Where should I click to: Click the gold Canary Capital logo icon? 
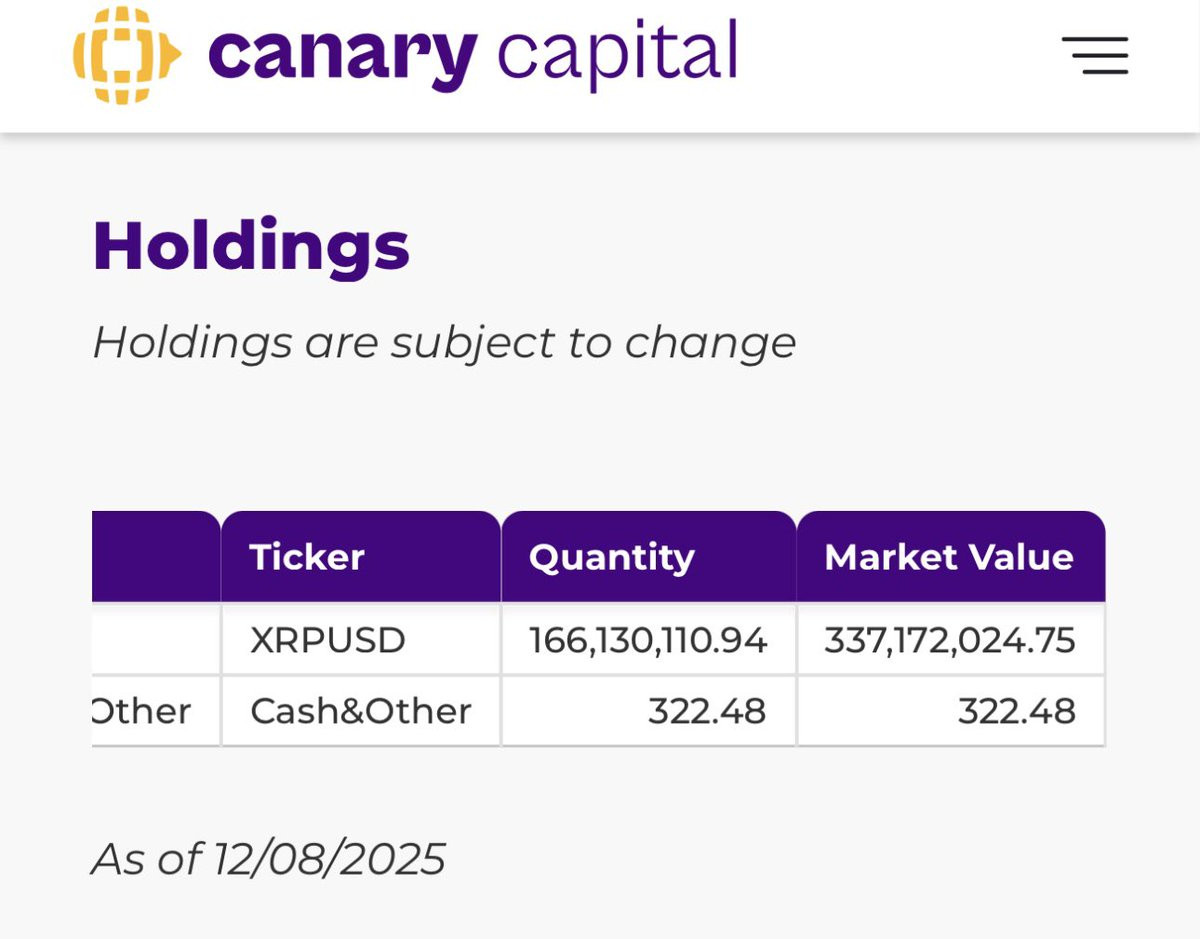[126, 56]
